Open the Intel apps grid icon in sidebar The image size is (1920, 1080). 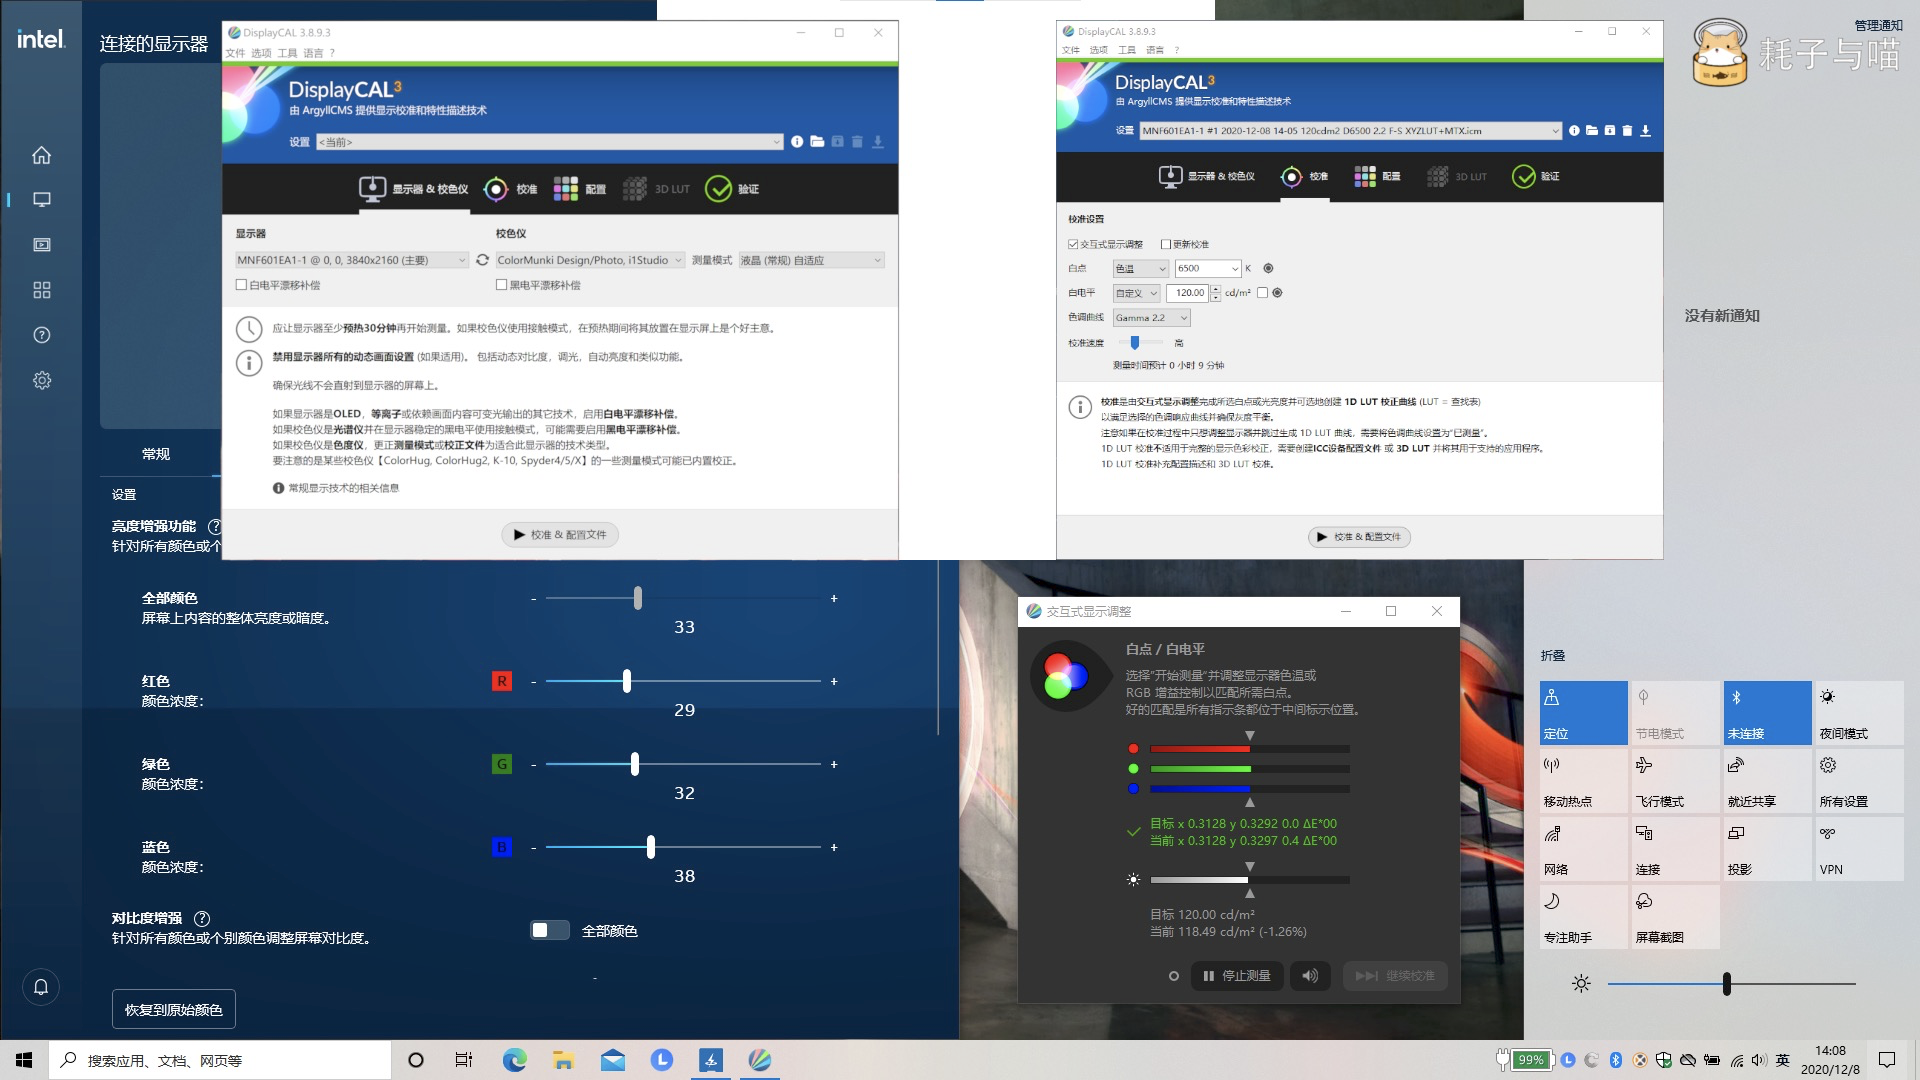41,290
